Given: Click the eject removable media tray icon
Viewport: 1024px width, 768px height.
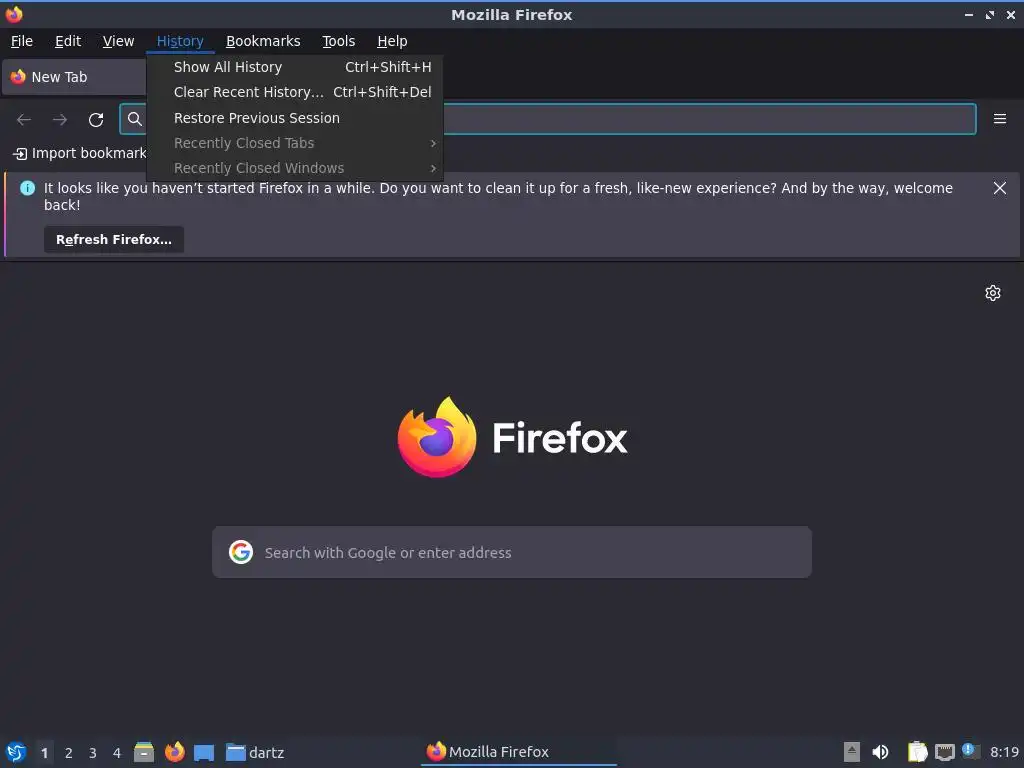Looking at the screenshot, I should click(x=852, y=752).
